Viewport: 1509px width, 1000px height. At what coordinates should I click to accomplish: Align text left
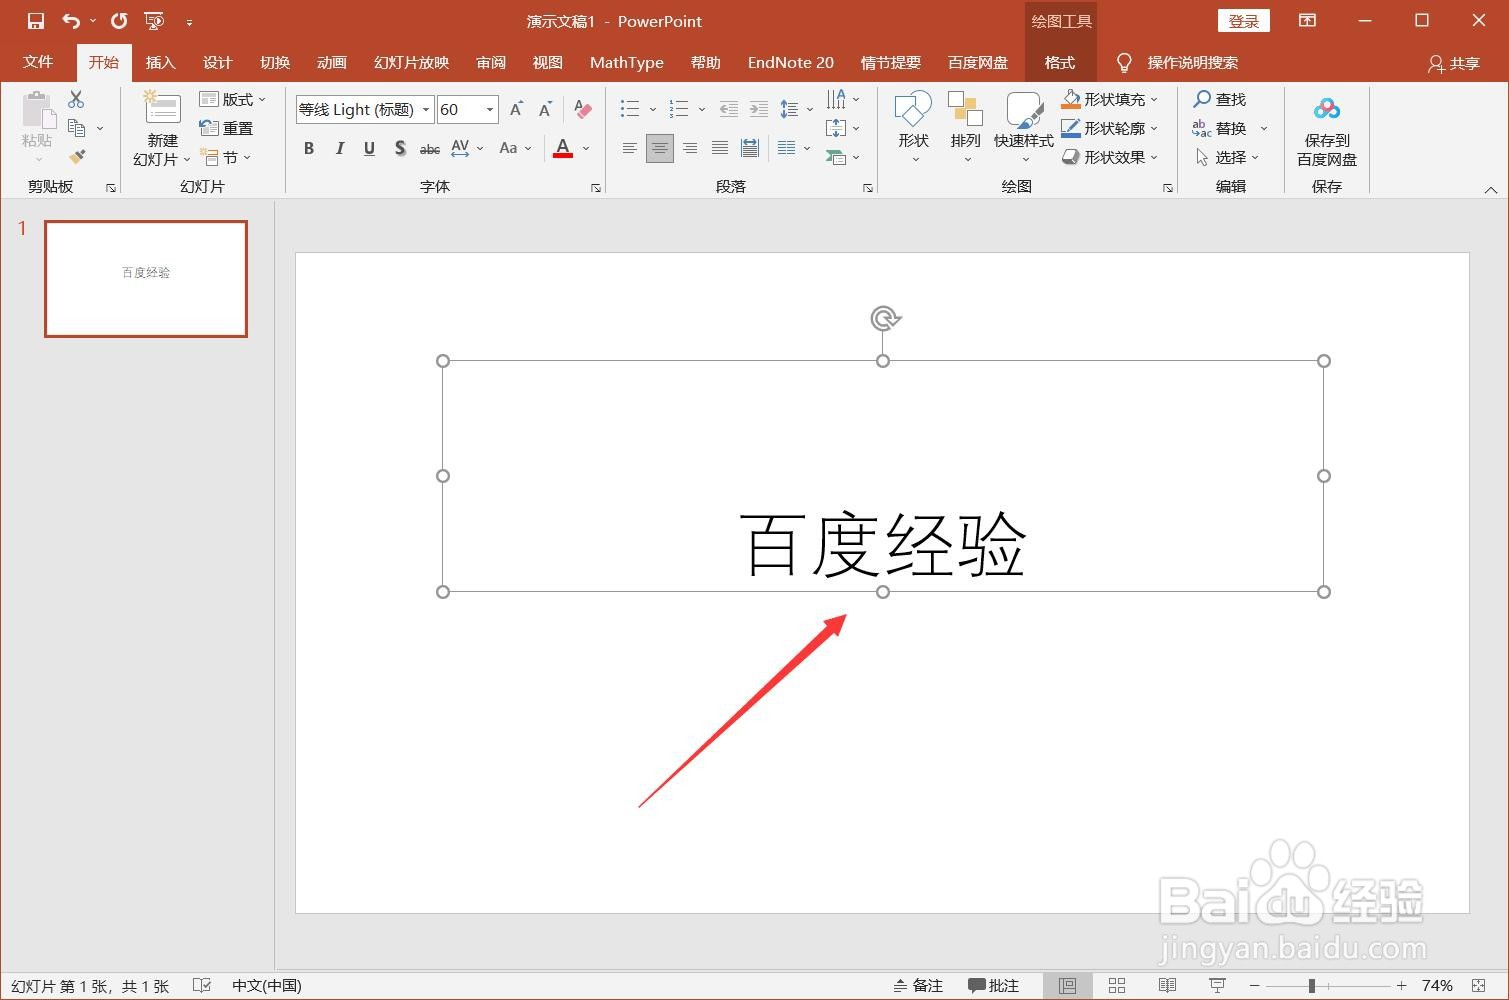[629, 148]
